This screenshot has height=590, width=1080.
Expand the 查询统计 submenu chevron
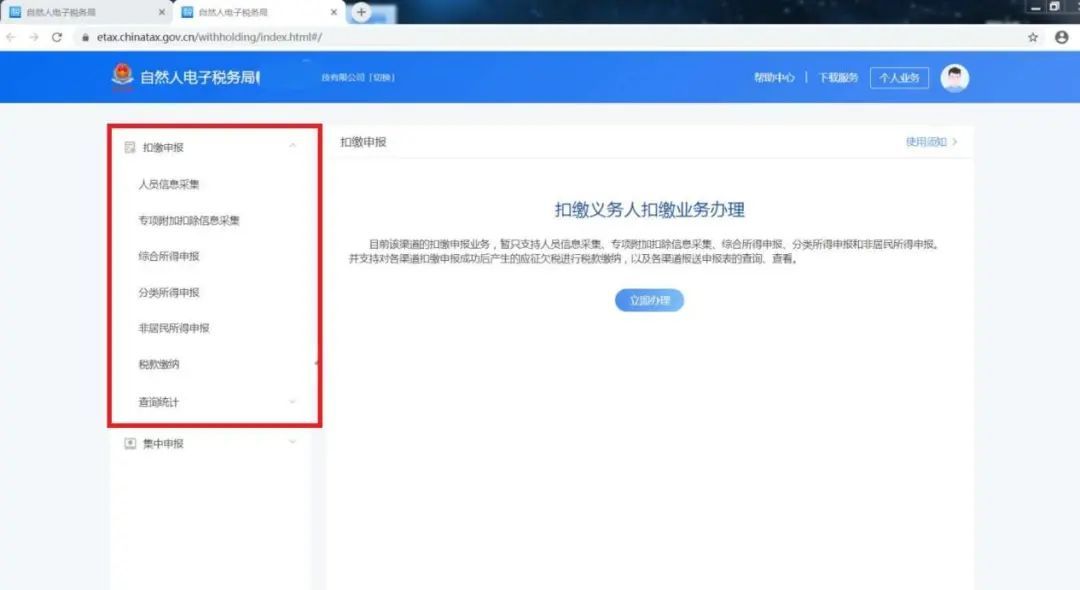click(x=293, y=401)
